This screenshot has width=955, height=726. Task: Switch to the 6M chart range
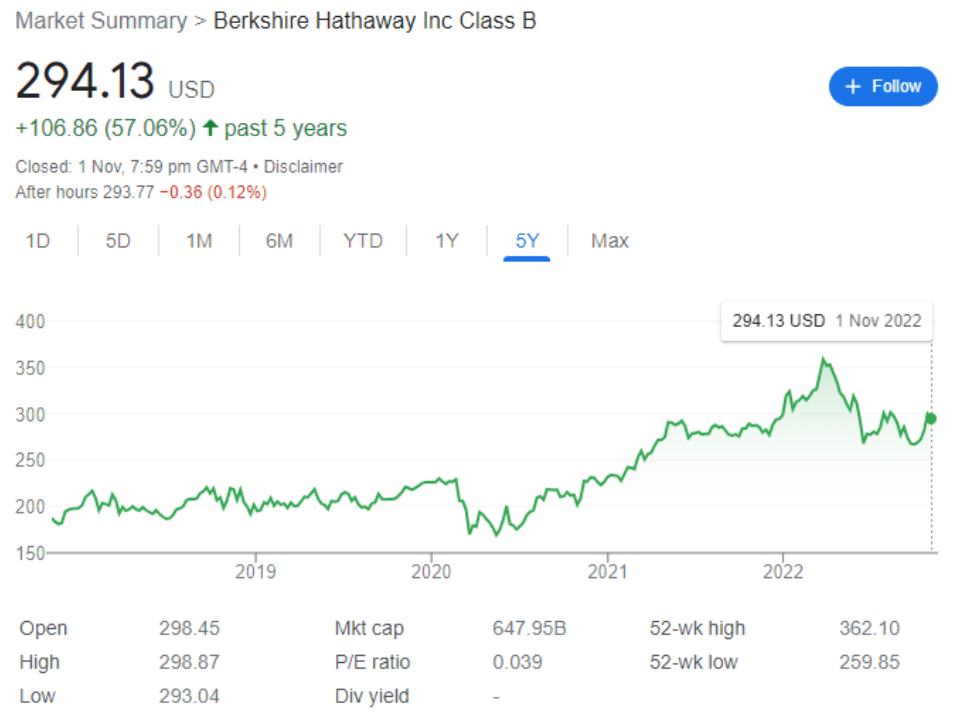point(279,241)
